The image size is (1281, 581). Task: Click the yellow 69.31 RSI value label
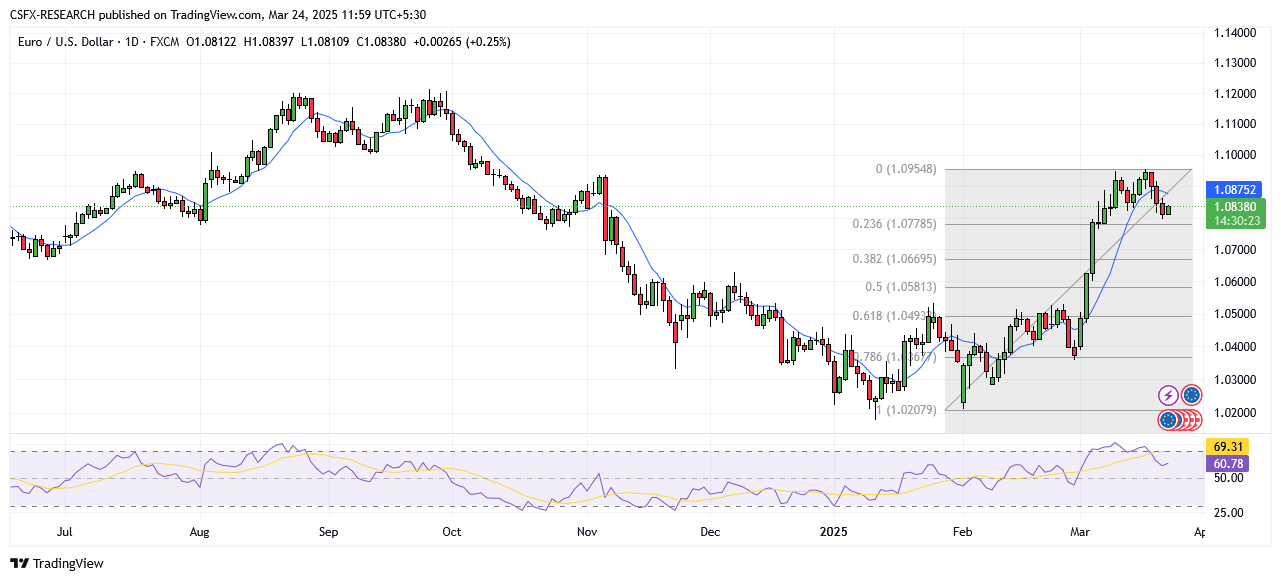pyautogui.click(x=1228, y=446)
